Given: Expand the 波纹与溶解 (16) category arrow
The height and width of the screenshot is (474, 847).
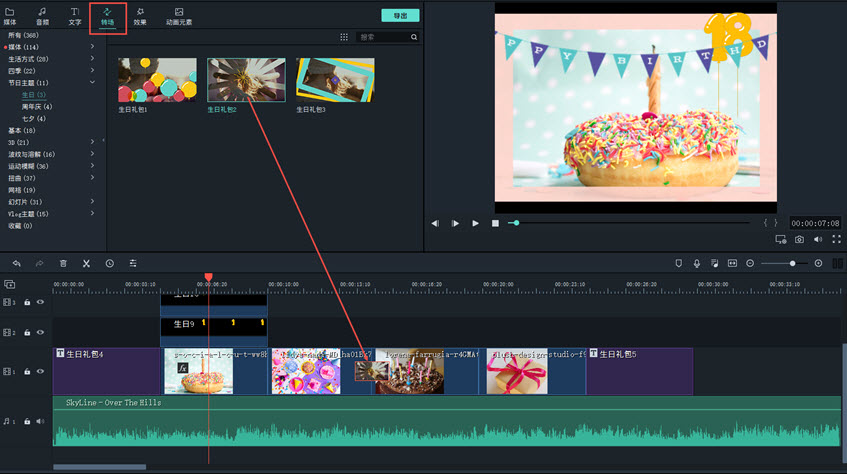Looking at the screenshot, I should [x=92, y=153].
